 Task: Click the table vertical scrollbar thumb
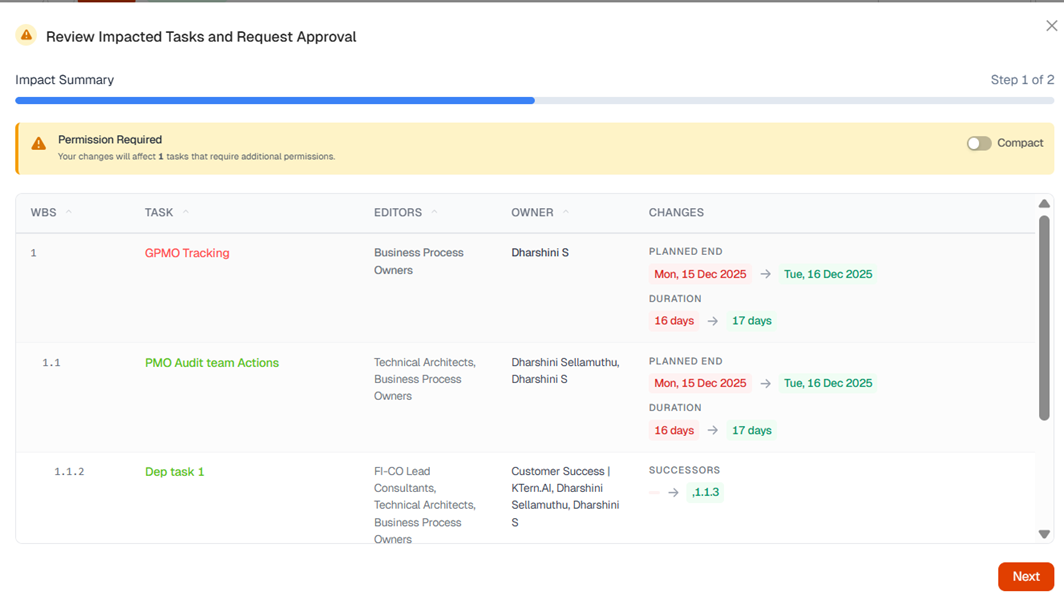1044,315
